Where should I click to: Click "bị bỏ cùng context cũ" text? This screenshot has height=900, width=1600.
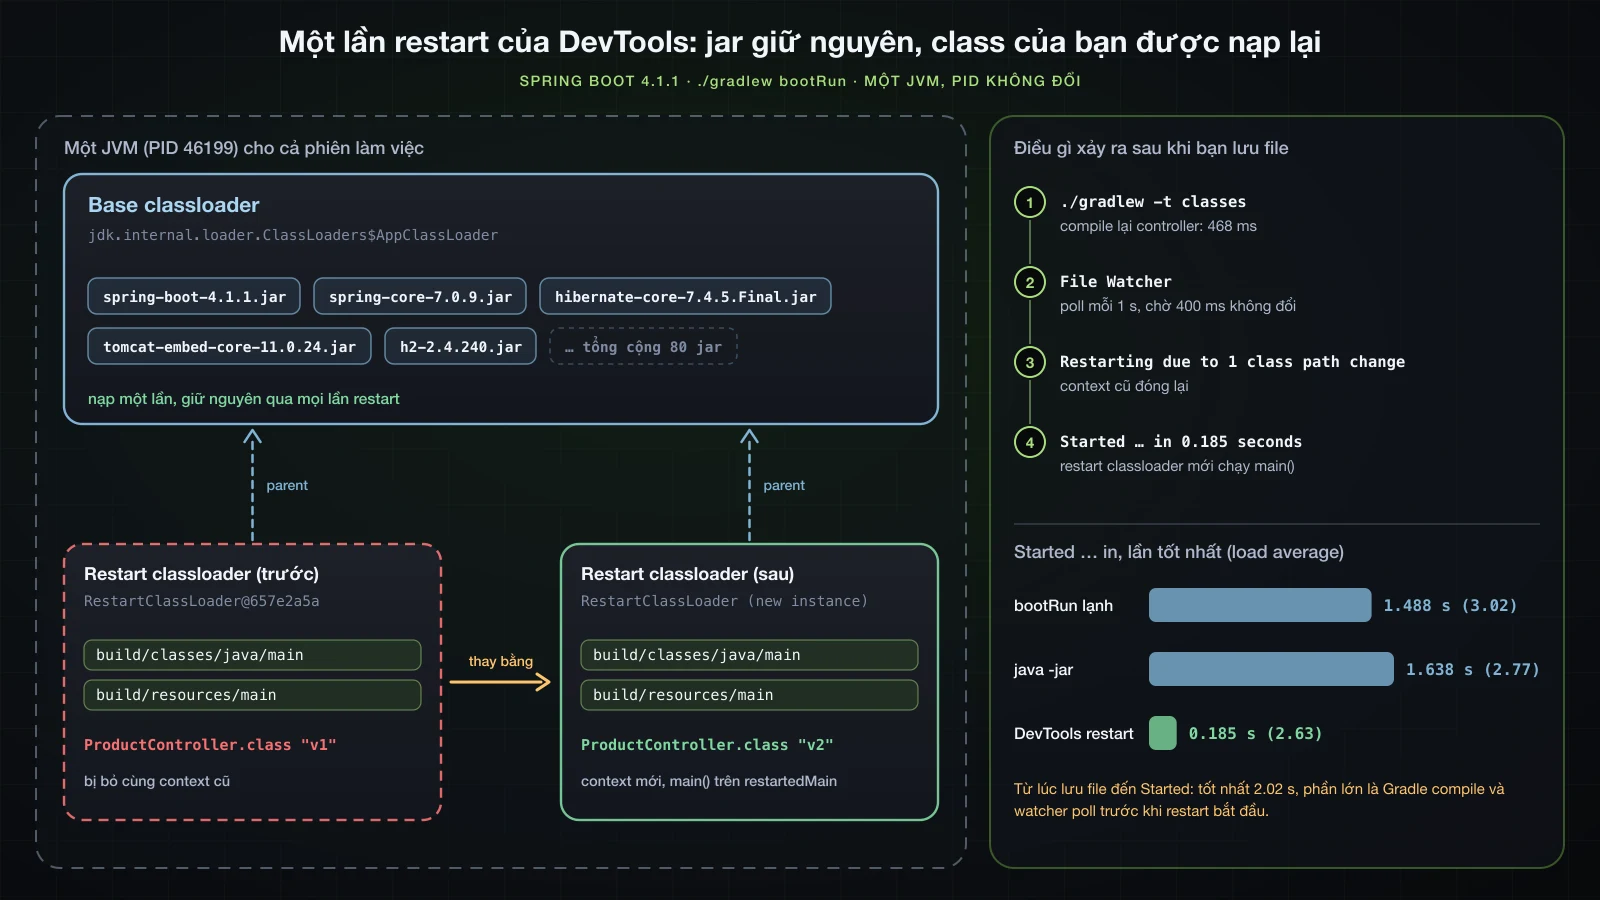pos(157,781)
